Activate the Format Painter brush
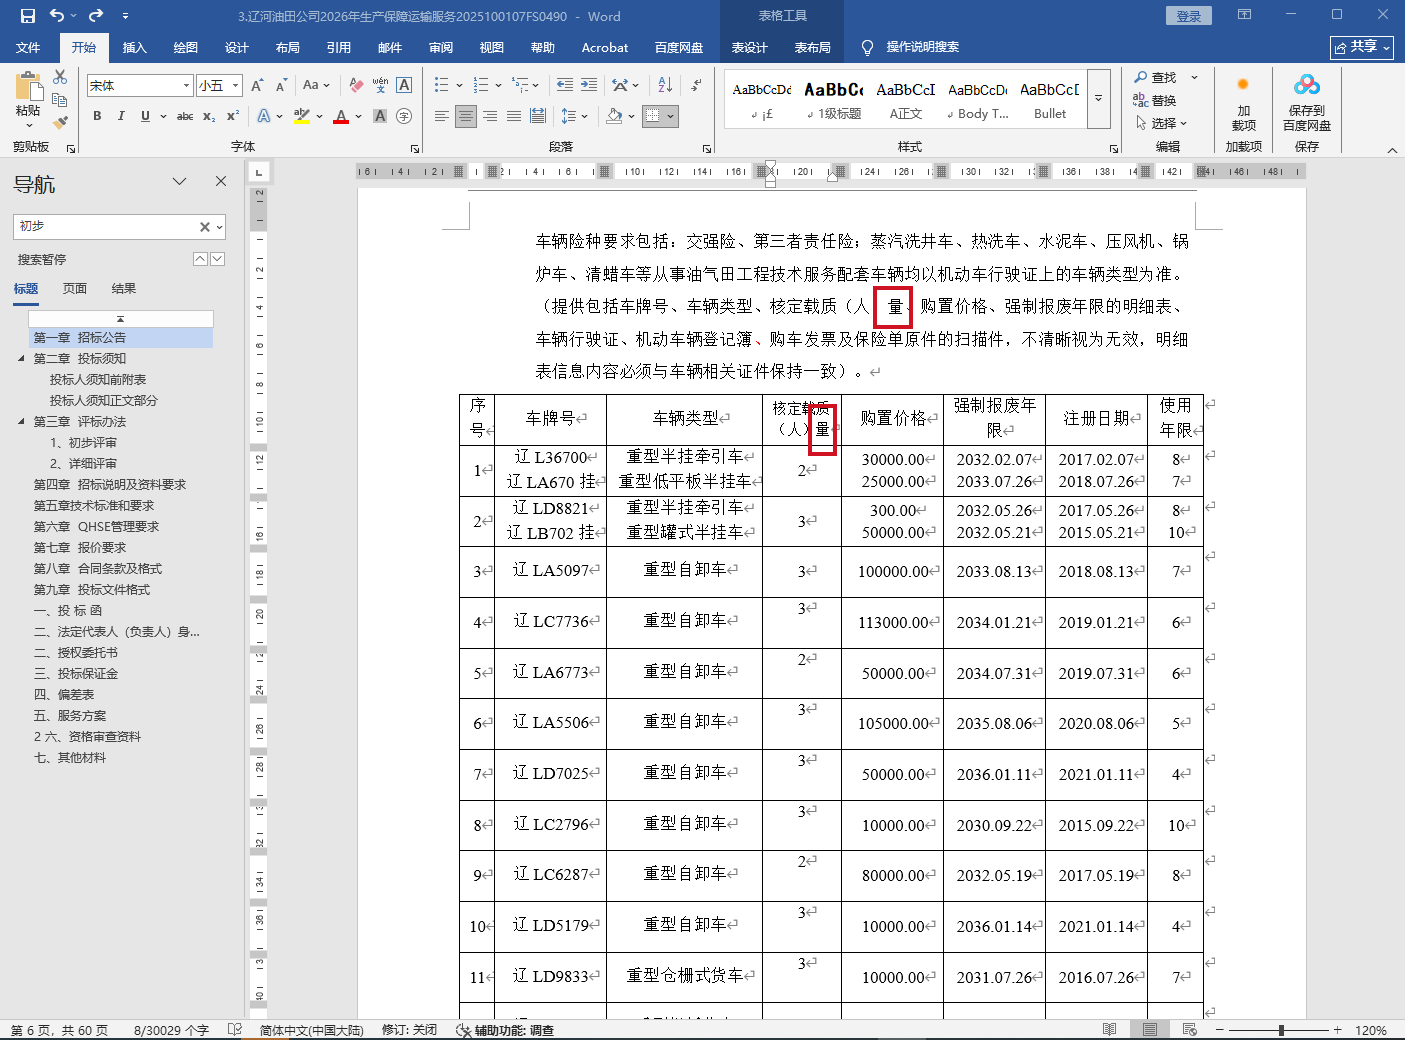Viewport: 1405px width, 1040px height. (60, 122)
